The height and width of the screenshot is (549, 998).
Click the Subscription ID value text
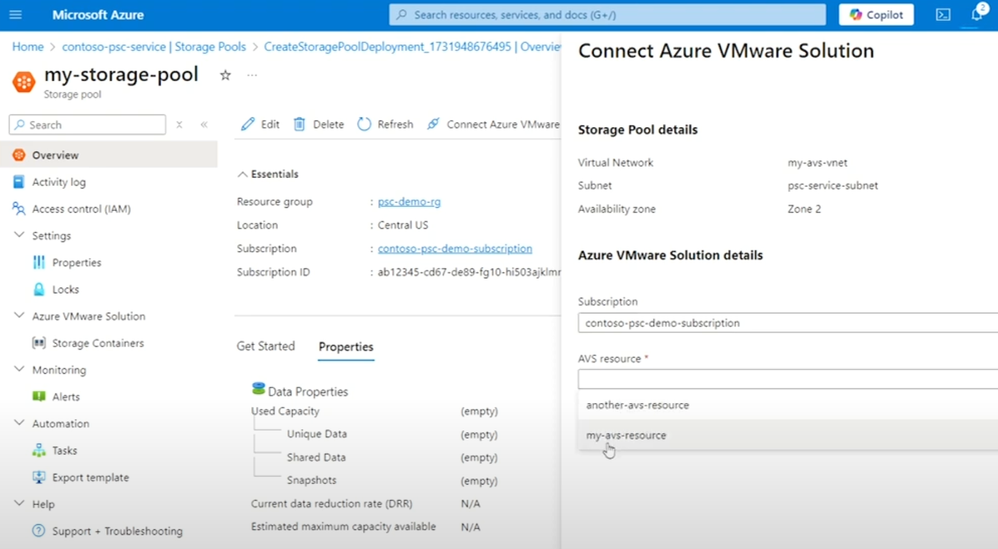coord(469,272)
